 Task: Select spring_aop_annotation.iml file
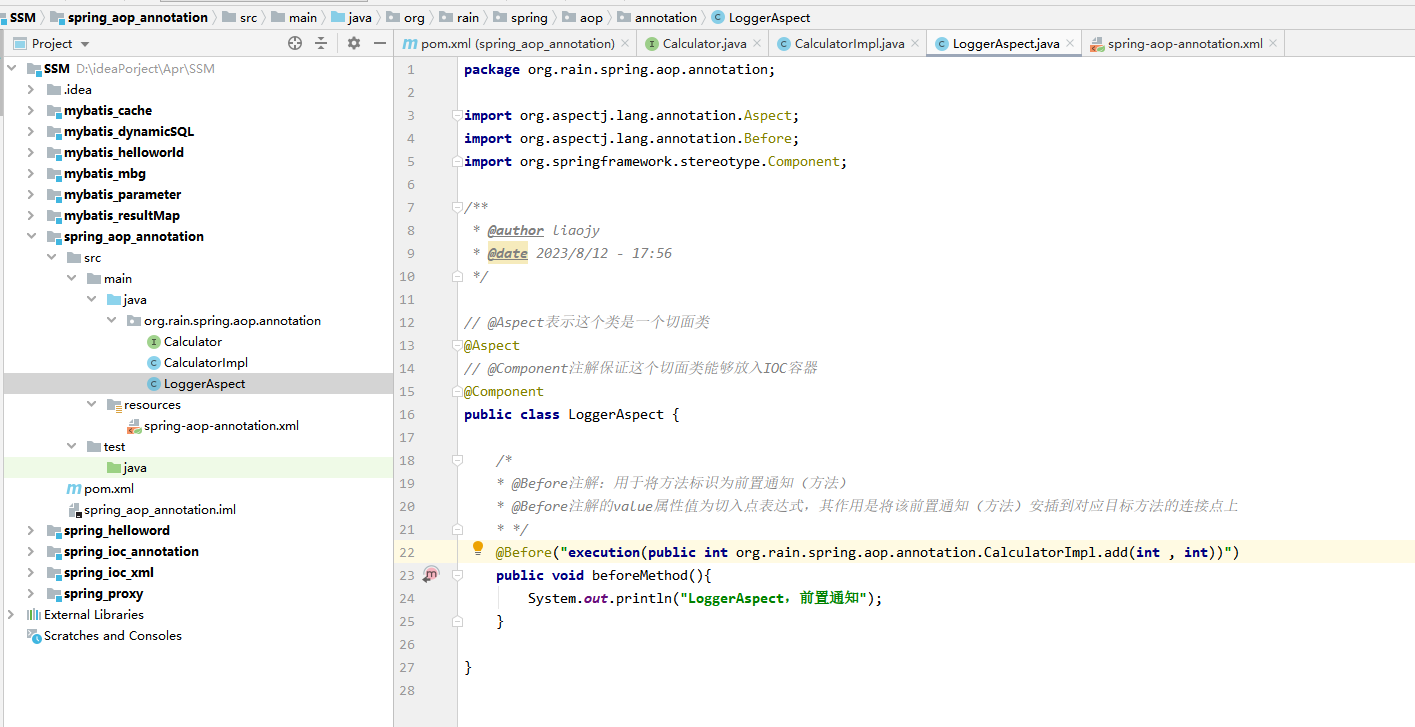[160, 510]
